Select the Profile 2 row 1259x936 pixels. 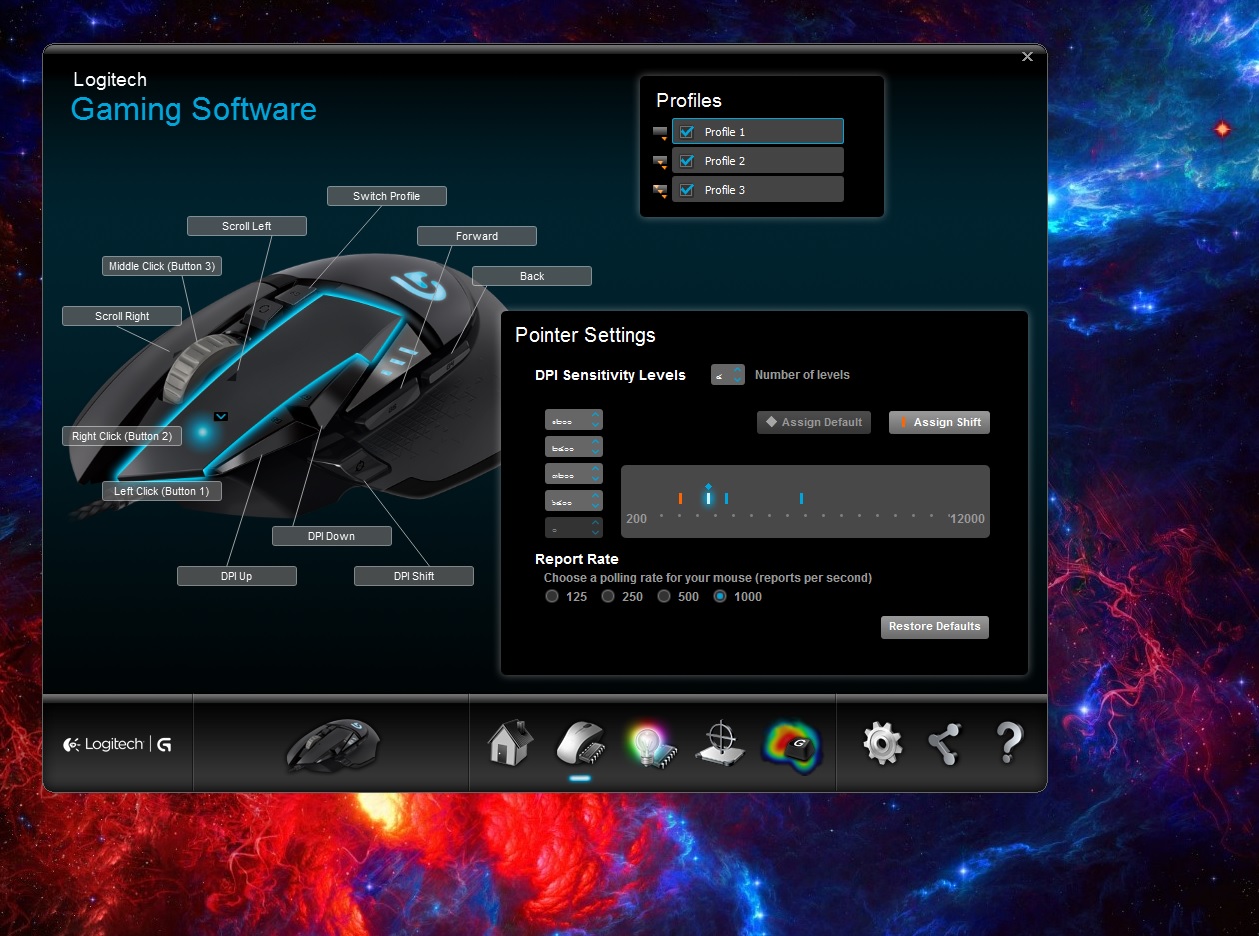pos(758,161)
